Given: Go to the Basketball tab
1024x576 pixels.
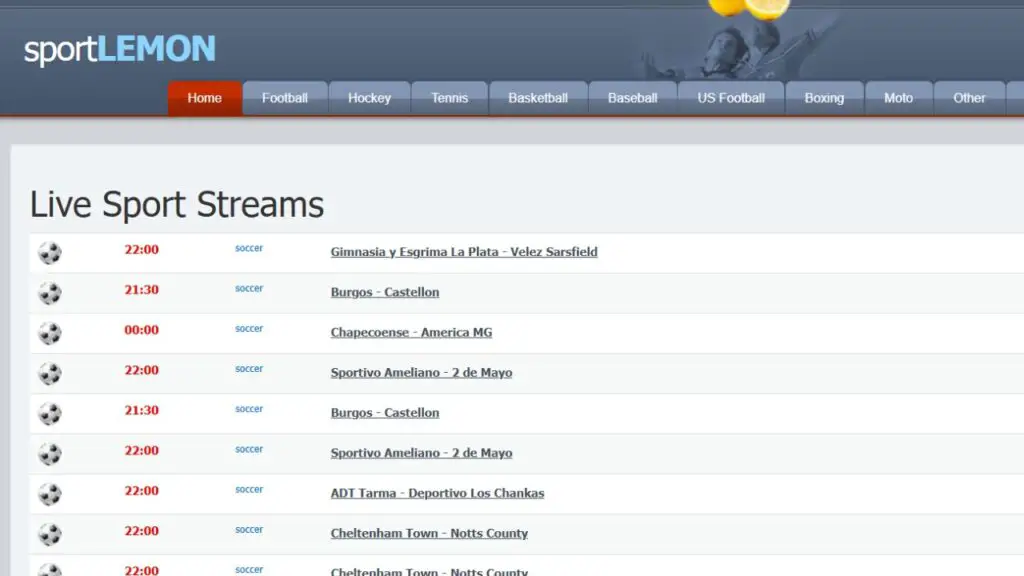Looking at the screenshot, I should coord(538,98).
